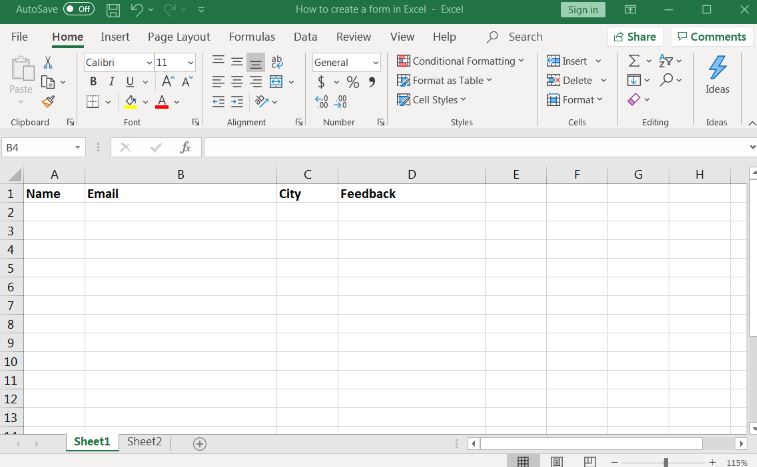Toggle Bottom Align

pyautogui.click(x=255, y=62)
